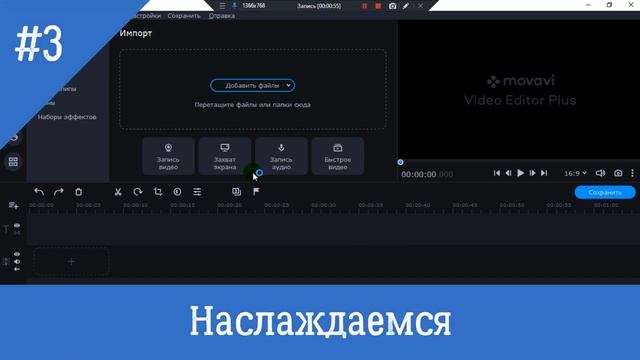640x360 pixels.
Task: Click the preview seek bar handle
Action: pyautogui.click(x=400, y=162)
